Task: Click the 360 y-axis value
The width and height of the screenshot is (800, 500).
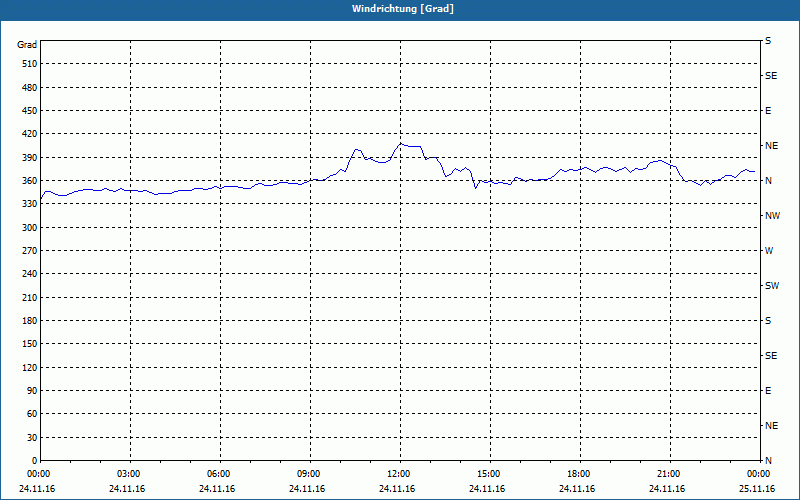Action: pos(30,181)
